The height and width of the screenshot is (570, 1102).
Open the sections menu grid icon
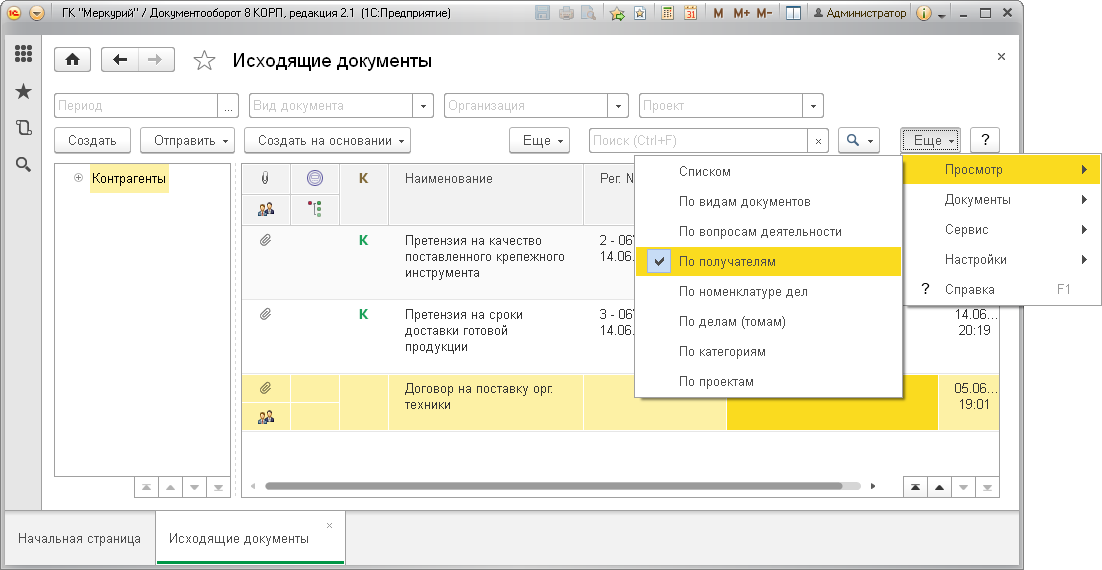click(23, 53)
